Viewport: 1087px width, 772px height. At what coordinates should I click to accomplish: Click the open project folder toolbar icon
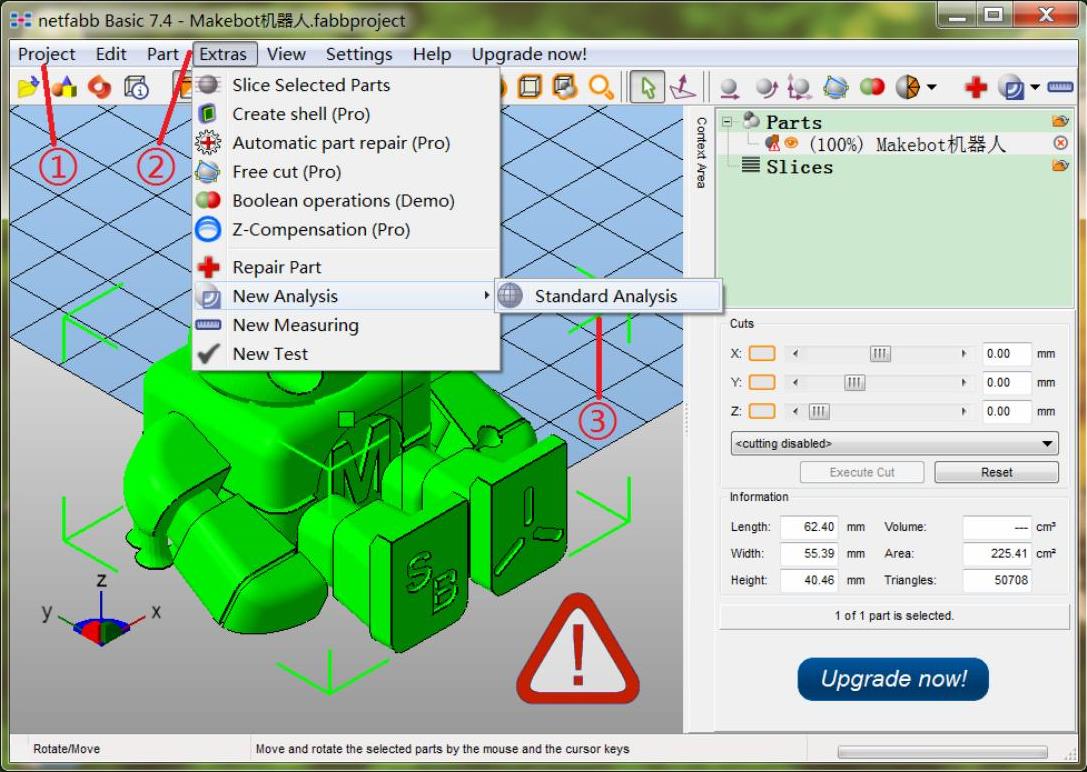(28, 87)
